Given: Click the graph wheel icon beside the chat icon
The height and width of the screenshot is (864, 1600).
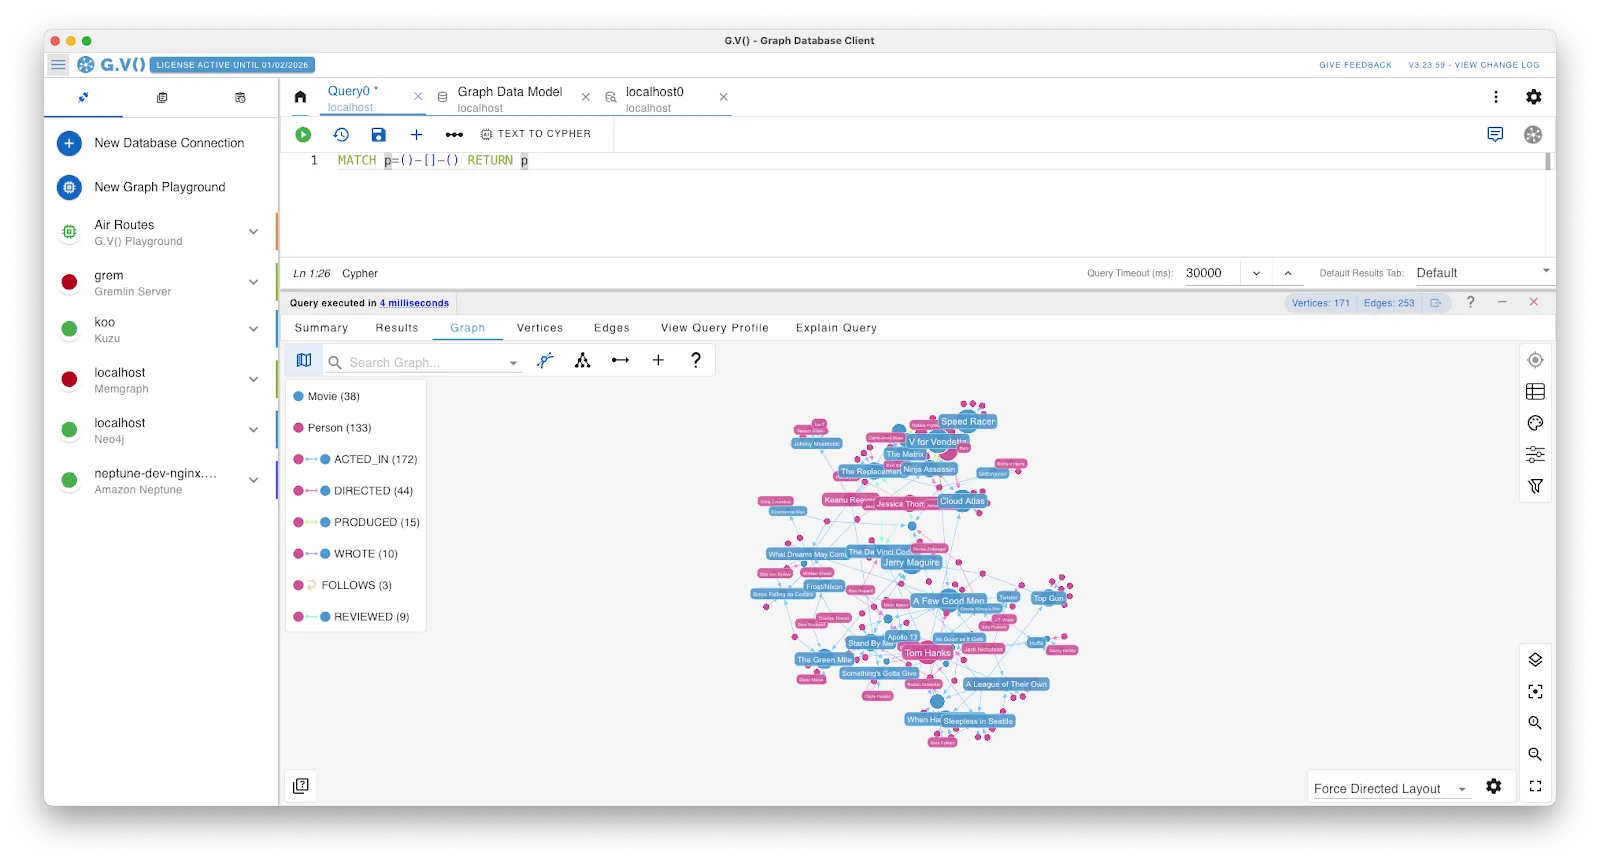Looking at the screenshot, I should point(1533,134).
